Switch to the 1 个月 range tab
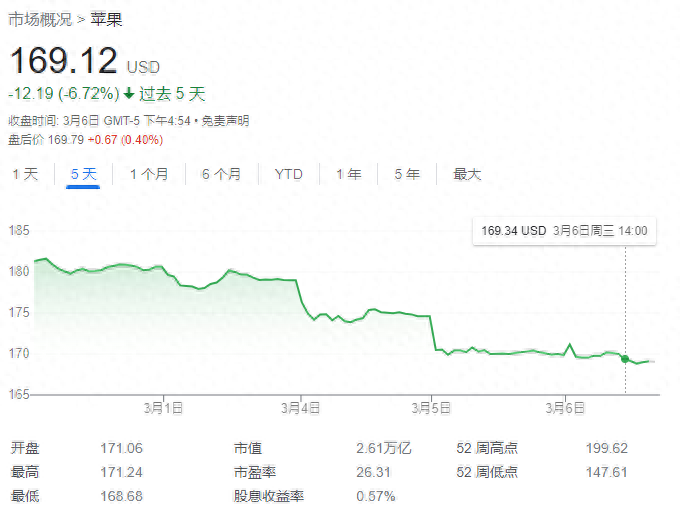The height and width of the screenshot is (511, 681). click(x=149, y=174)
